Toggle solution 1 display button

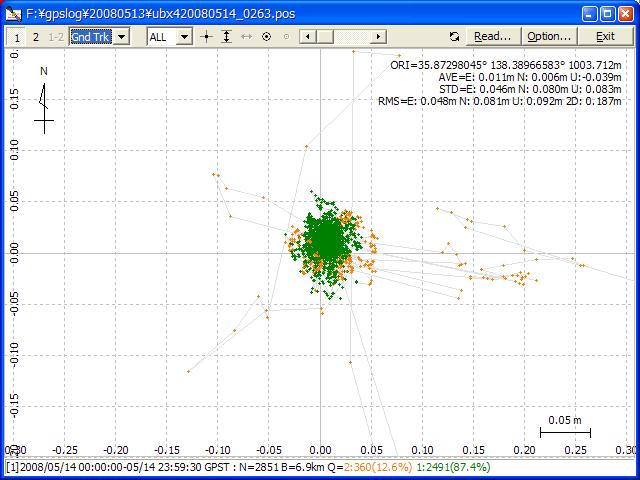tap(17, 36)
